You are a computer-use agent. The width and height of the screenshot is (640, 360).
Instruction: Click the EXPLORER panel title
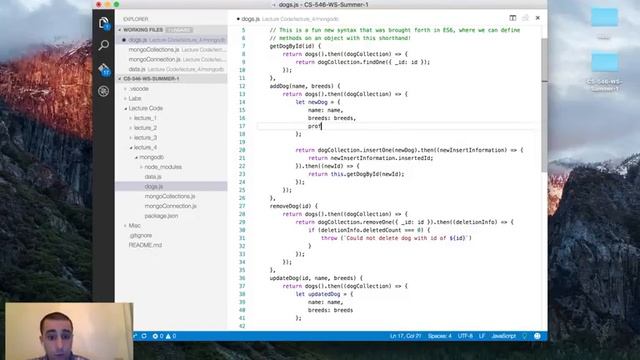click(x=136, y=19)
